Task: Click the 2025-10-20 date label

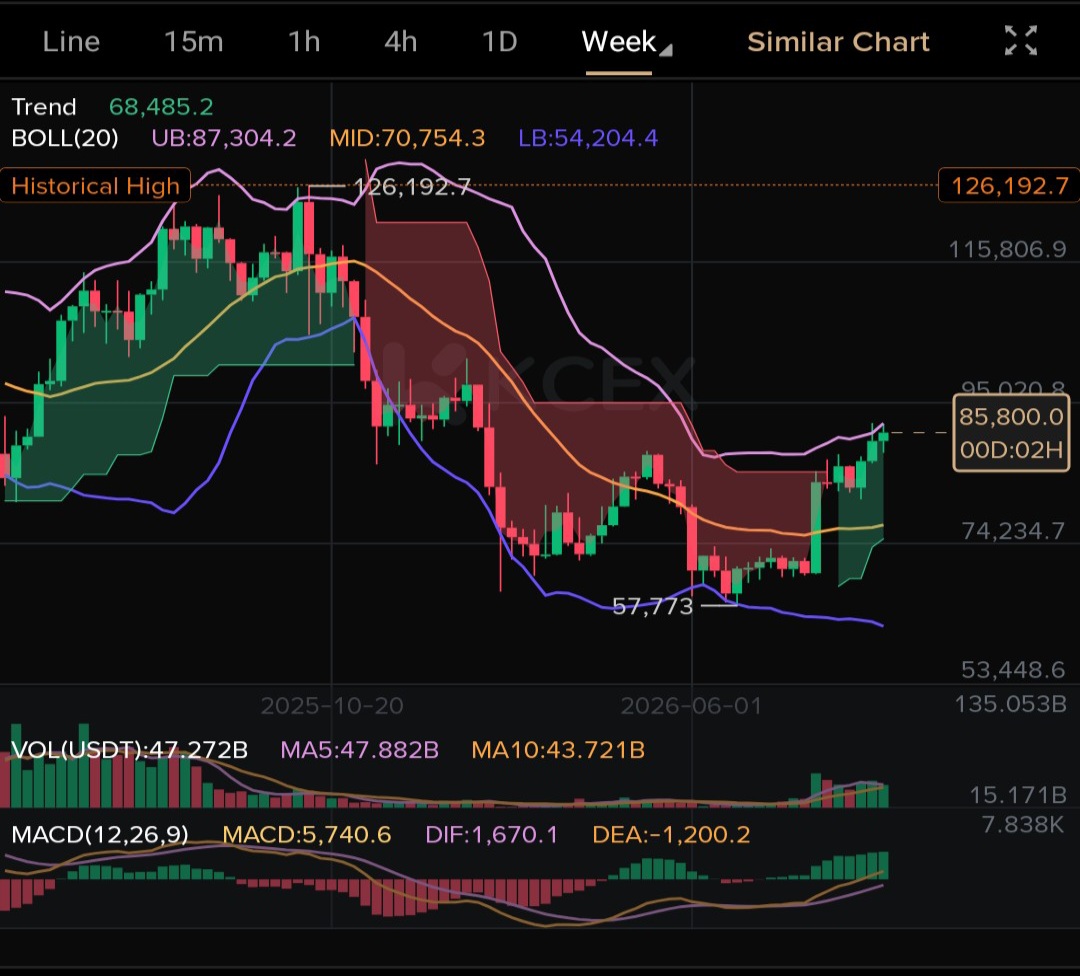Action: pos(332,705)
